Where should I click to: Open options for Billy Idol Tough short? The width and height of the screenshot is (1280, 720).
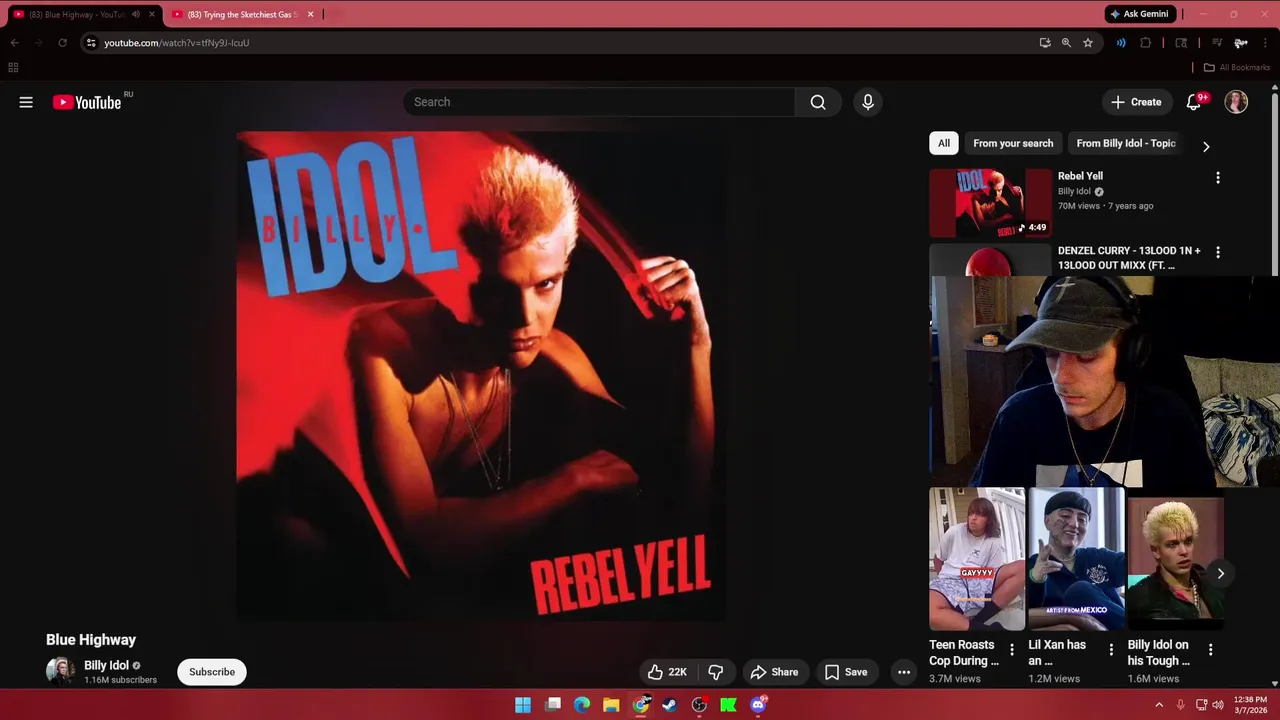[x=1210, y=650]
